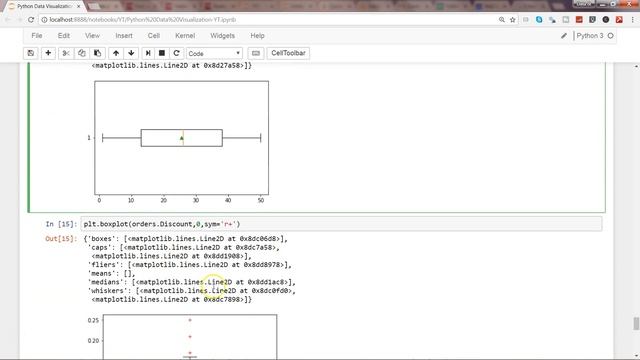640x360 pixels.
Task: Click the In [15] prompt label
Action: pos(61,224)
